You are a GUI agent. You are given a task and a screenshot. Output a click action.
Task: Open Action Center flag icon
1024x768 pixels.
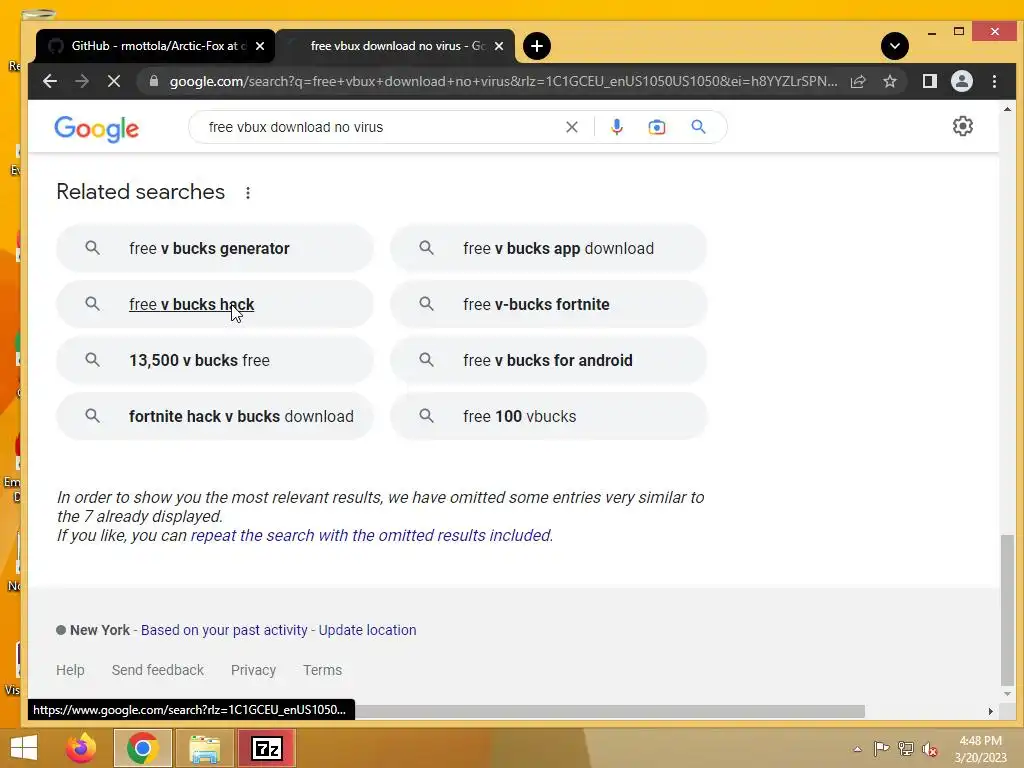[881, 748]
